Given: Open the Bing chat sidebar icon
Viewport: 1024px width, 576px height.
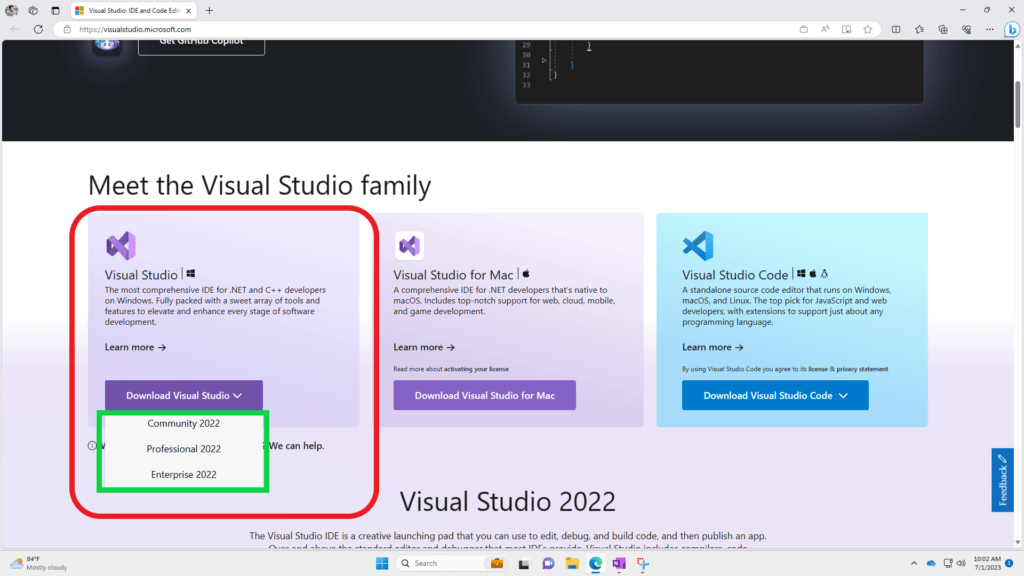Looking at the screenshot, I should [1012, 29].
